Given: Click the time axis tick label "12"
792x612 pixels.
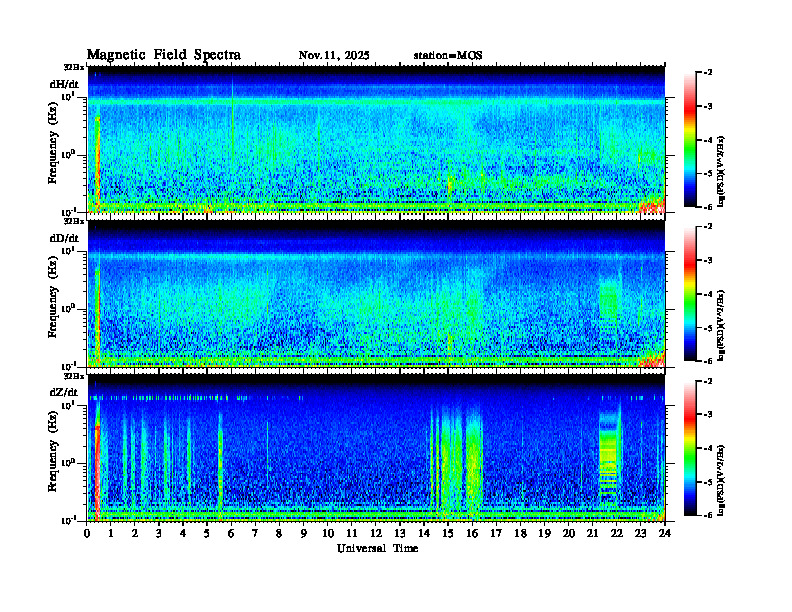Looking at the screenshot, I should pos(376,533).
